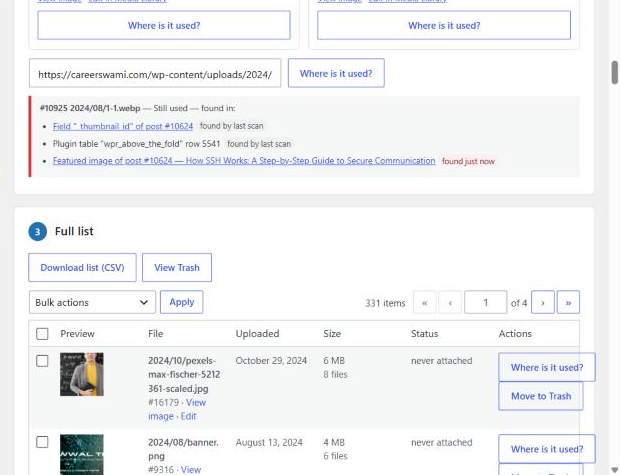Tick checkbox for 2024/08/banner.png row
Viewport: 620px width, 475px height.
(42, 442)
